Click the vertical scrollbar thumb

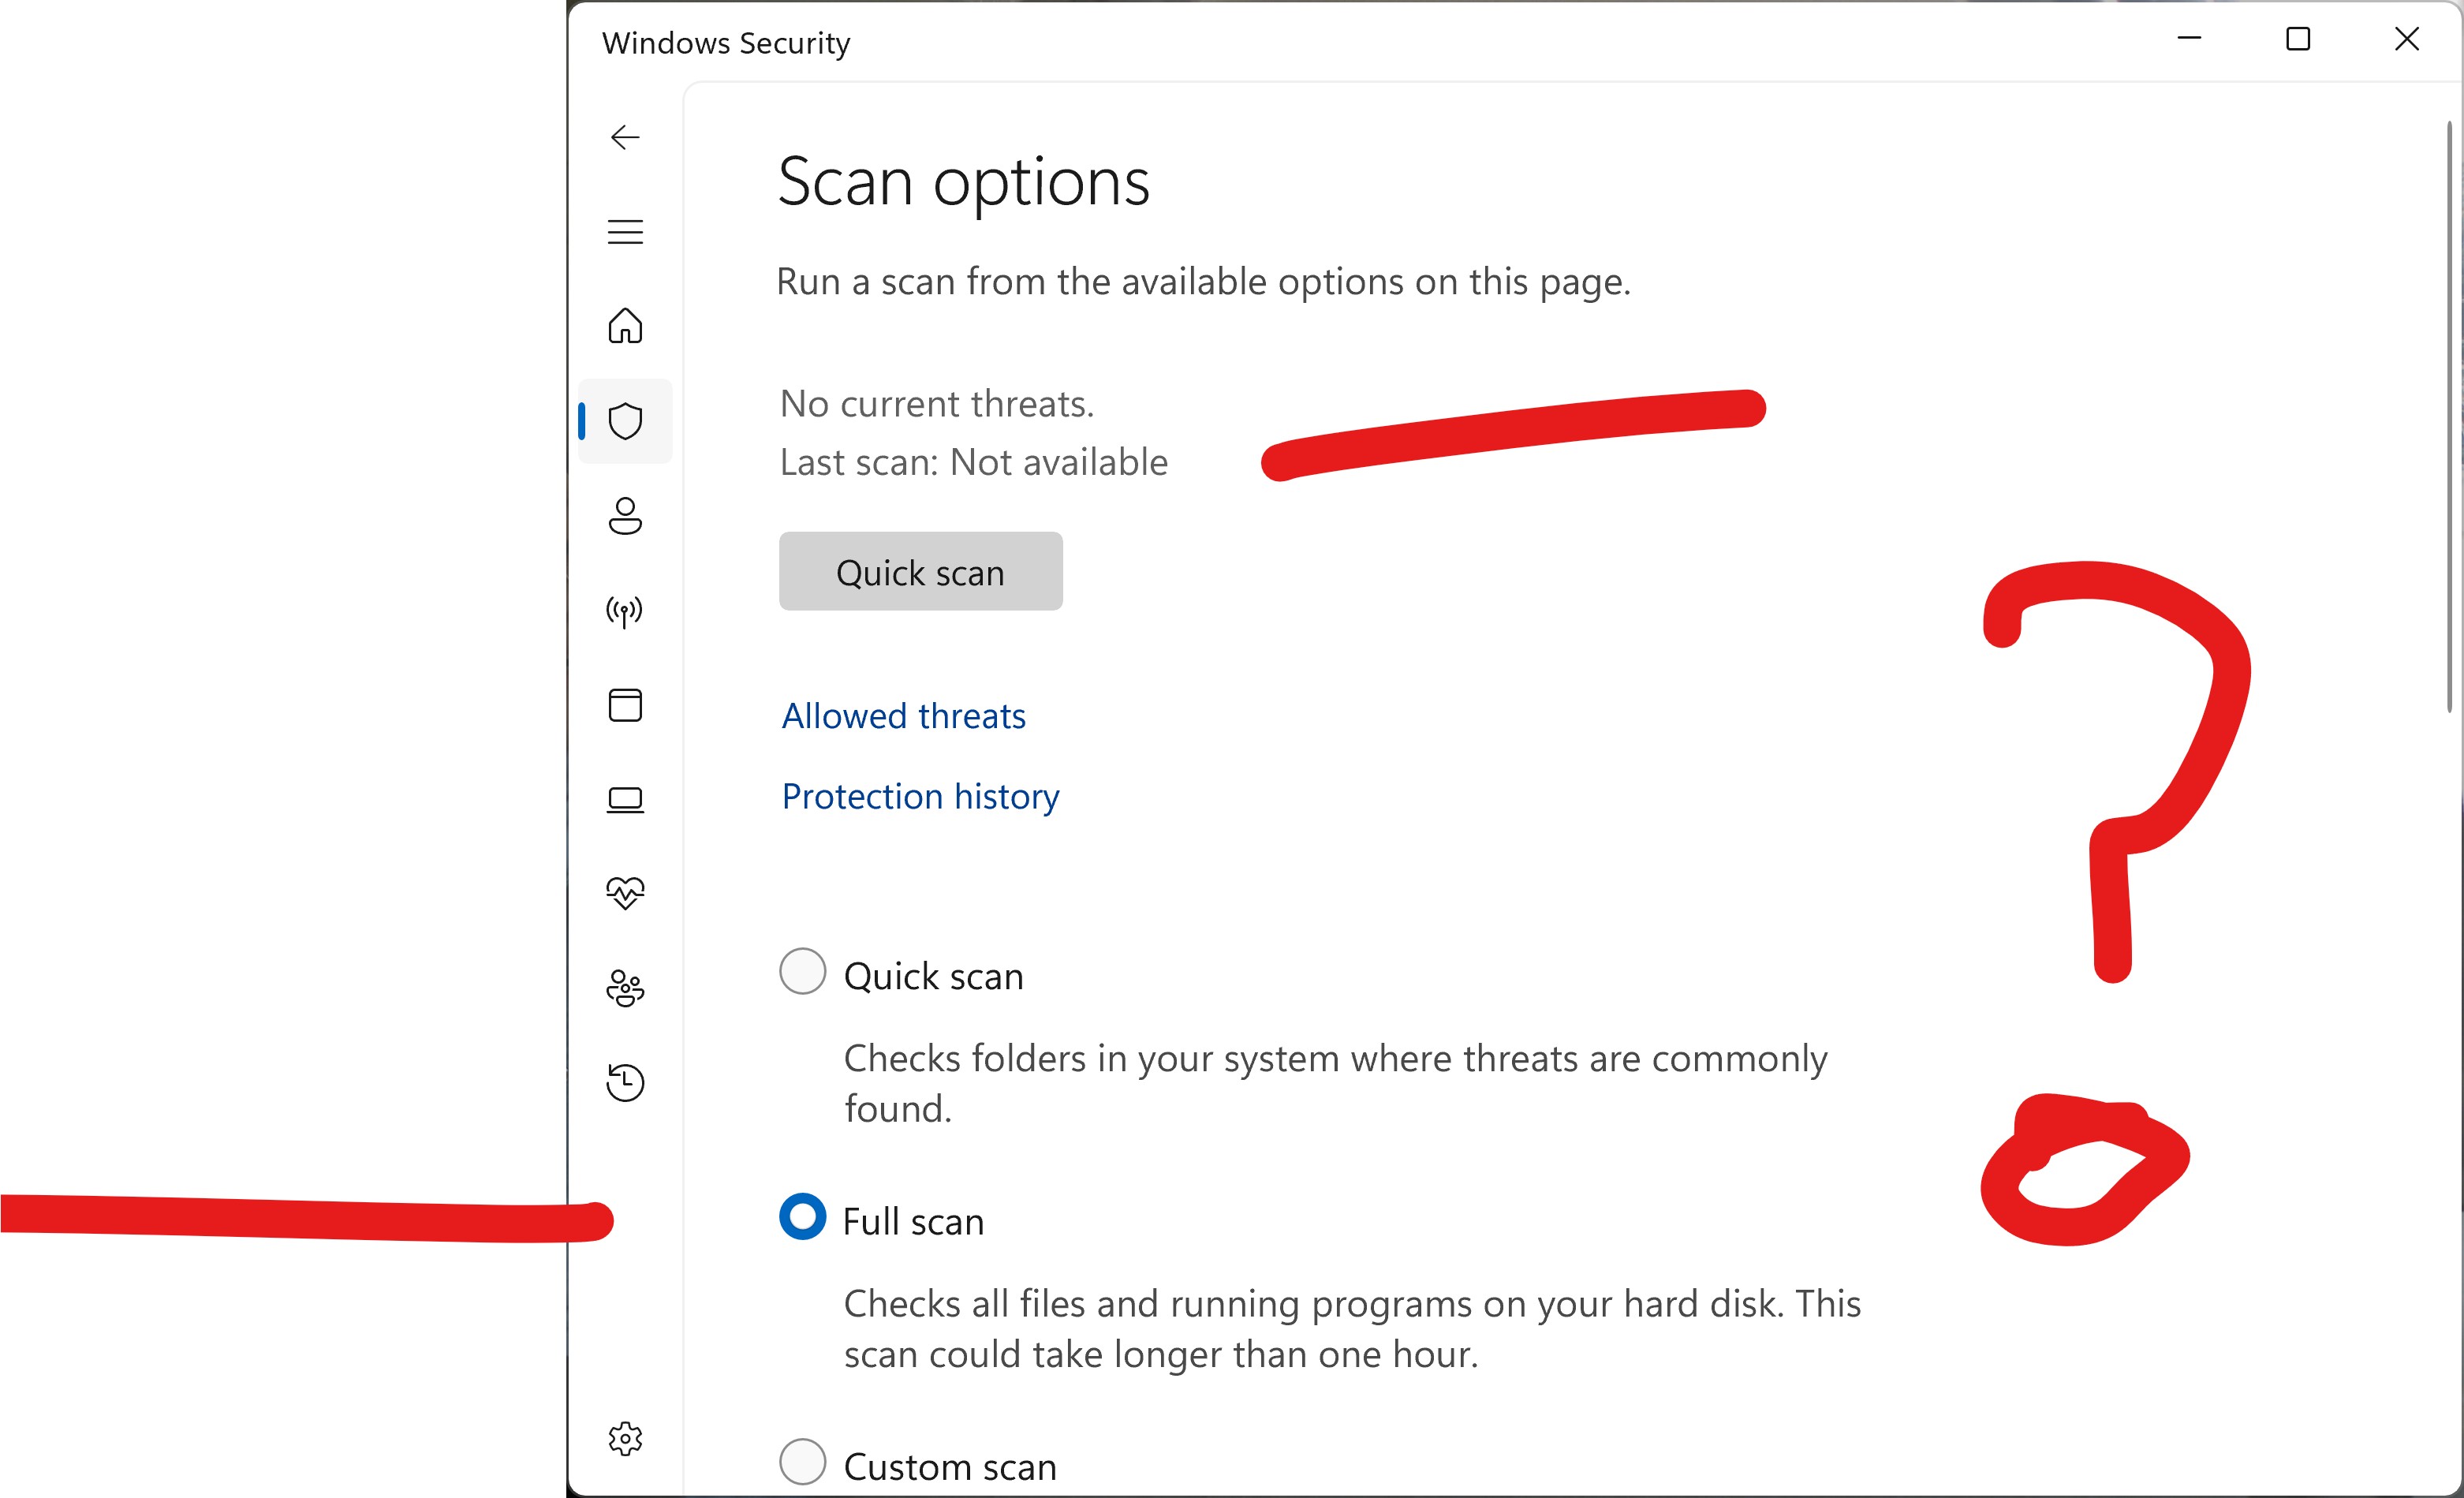pyautogui.click(x=2449, y=417)
